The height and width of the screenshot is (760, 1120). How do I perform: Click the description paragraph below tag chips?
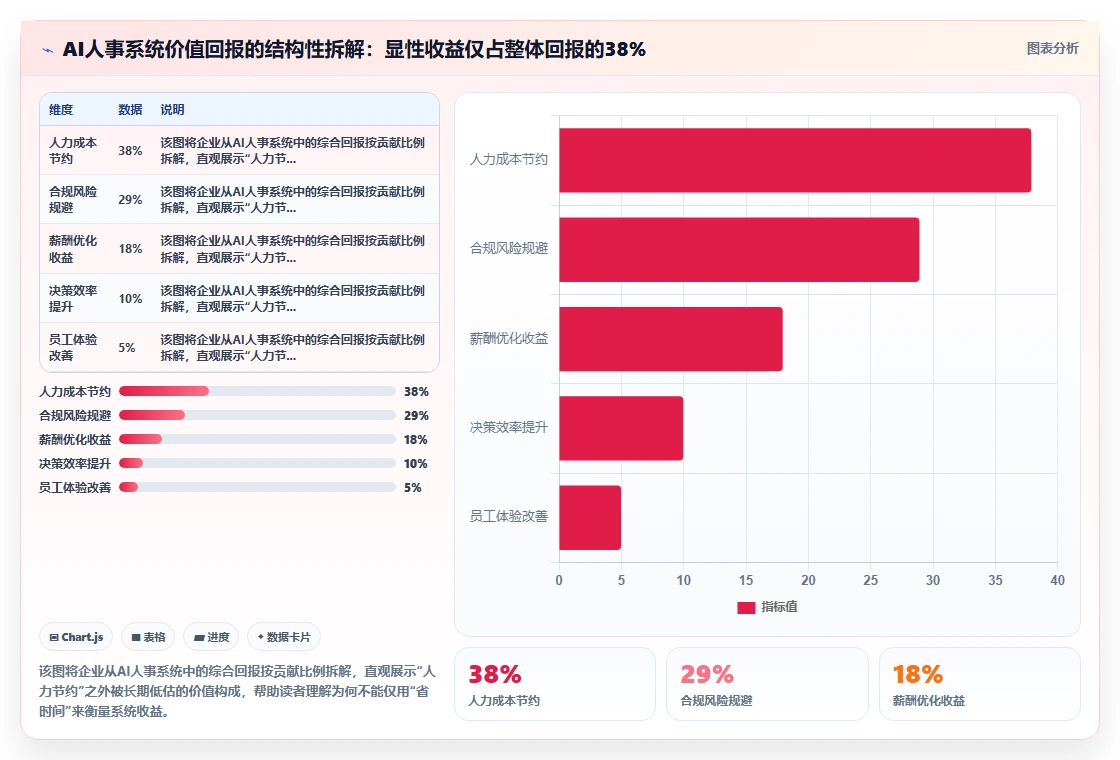237,691
